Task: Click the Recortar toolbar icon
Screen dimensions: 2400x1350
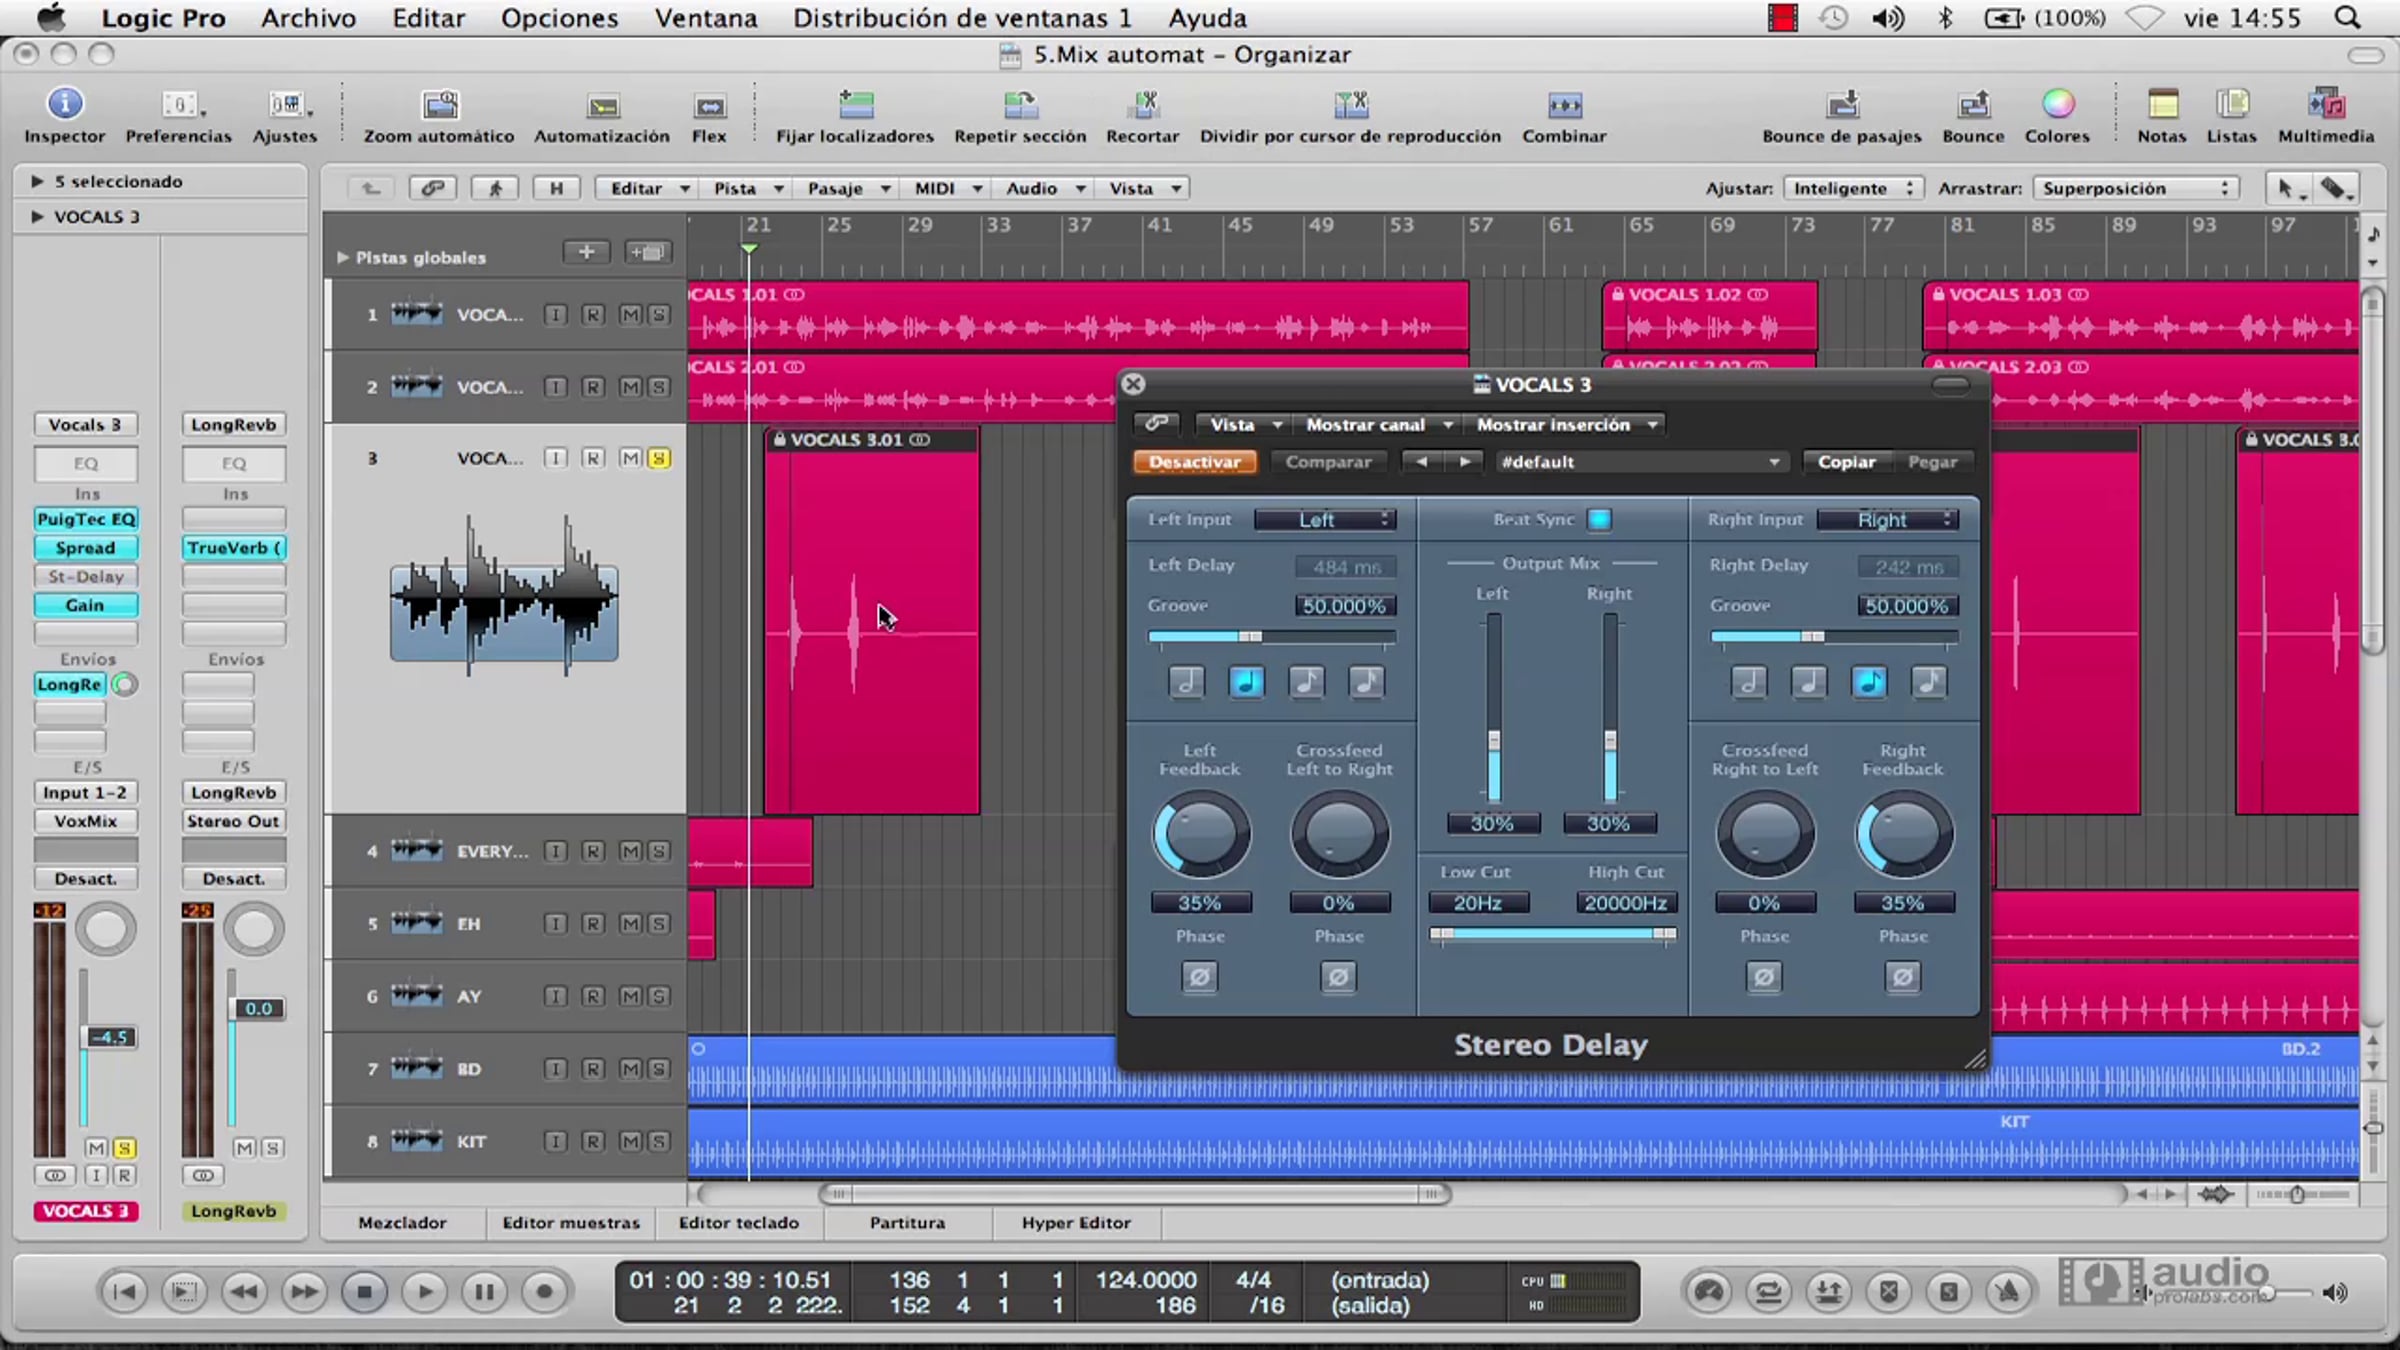Action: (x=1143, y=104)
